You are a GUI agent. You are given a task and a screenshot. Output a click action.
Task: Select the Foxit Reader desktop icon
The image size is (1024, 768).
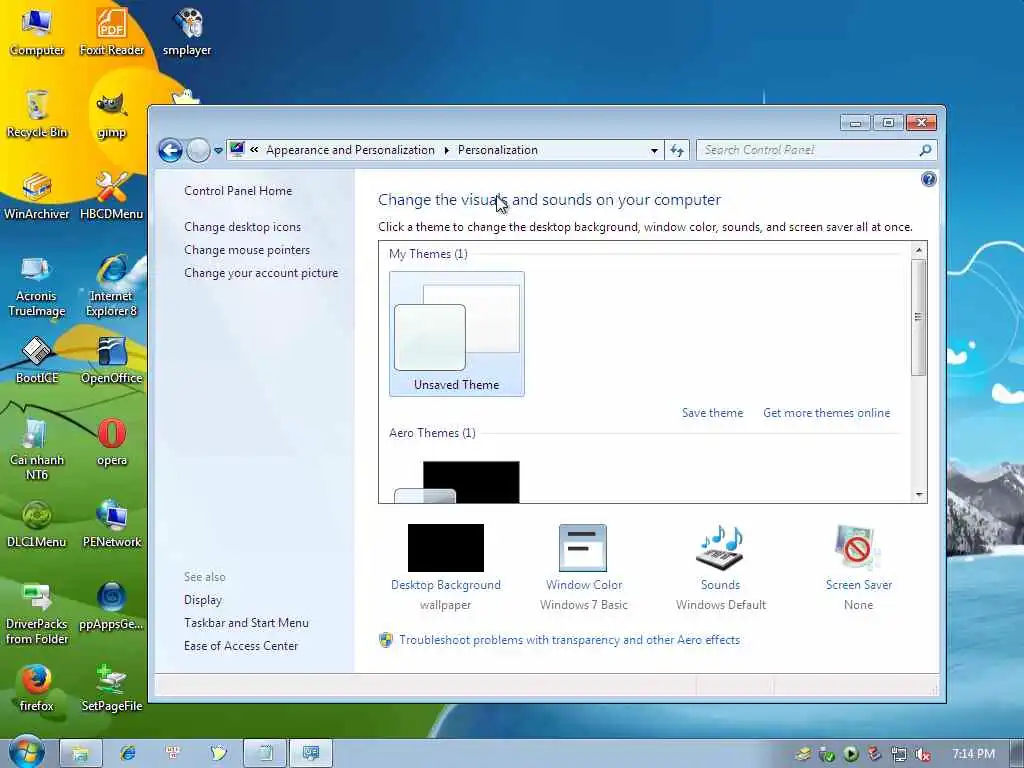coord(112,31)
